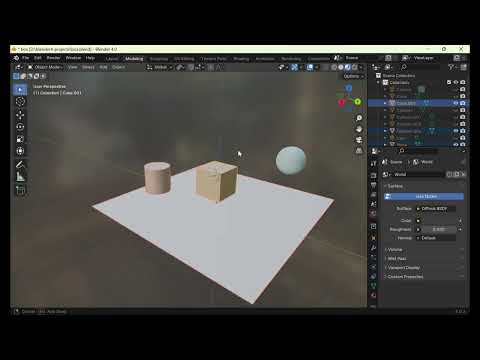Open the File menu
The width and height of the screenshot is (480, 360).
(26, 58)
